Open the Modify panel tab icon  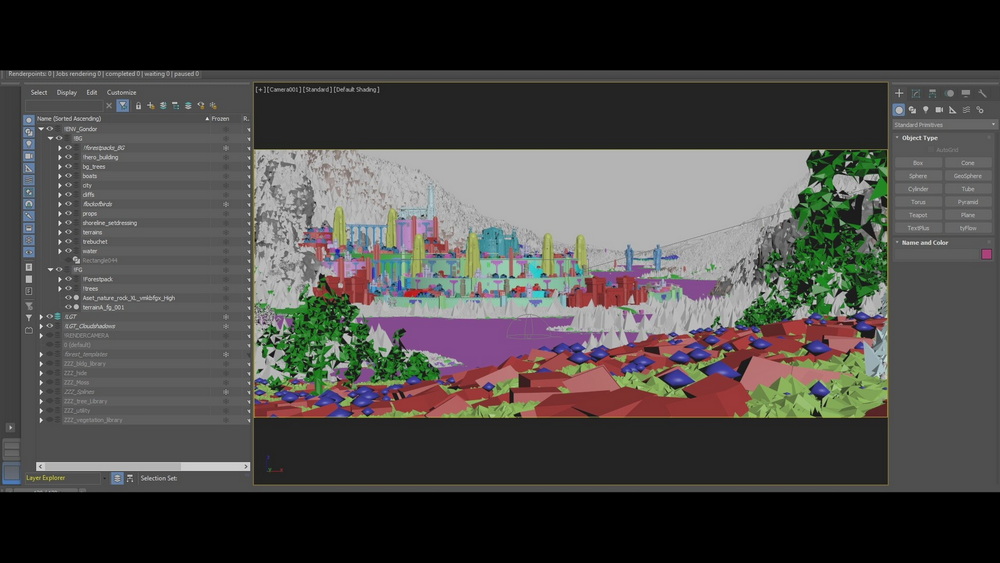coord(915,94)
